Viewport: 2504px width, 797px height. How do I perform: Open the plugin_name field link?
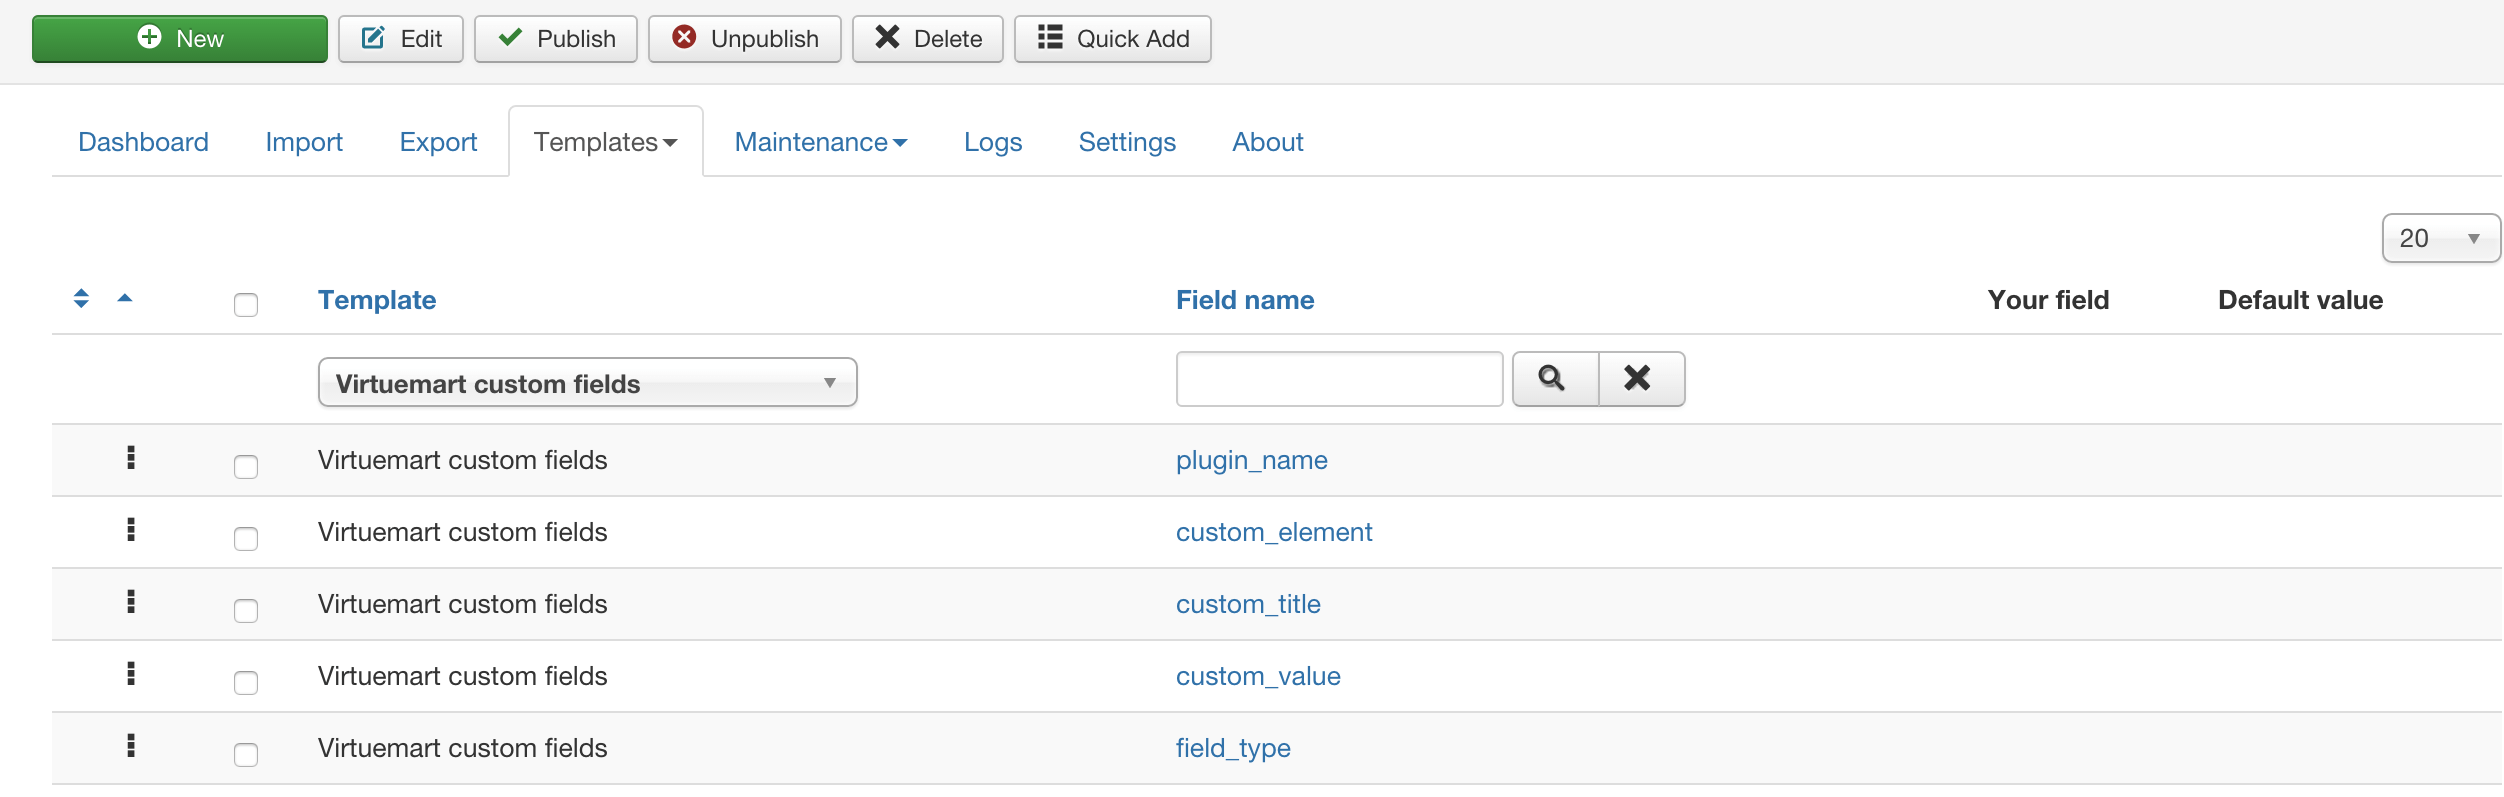(x=1252, y=460)
